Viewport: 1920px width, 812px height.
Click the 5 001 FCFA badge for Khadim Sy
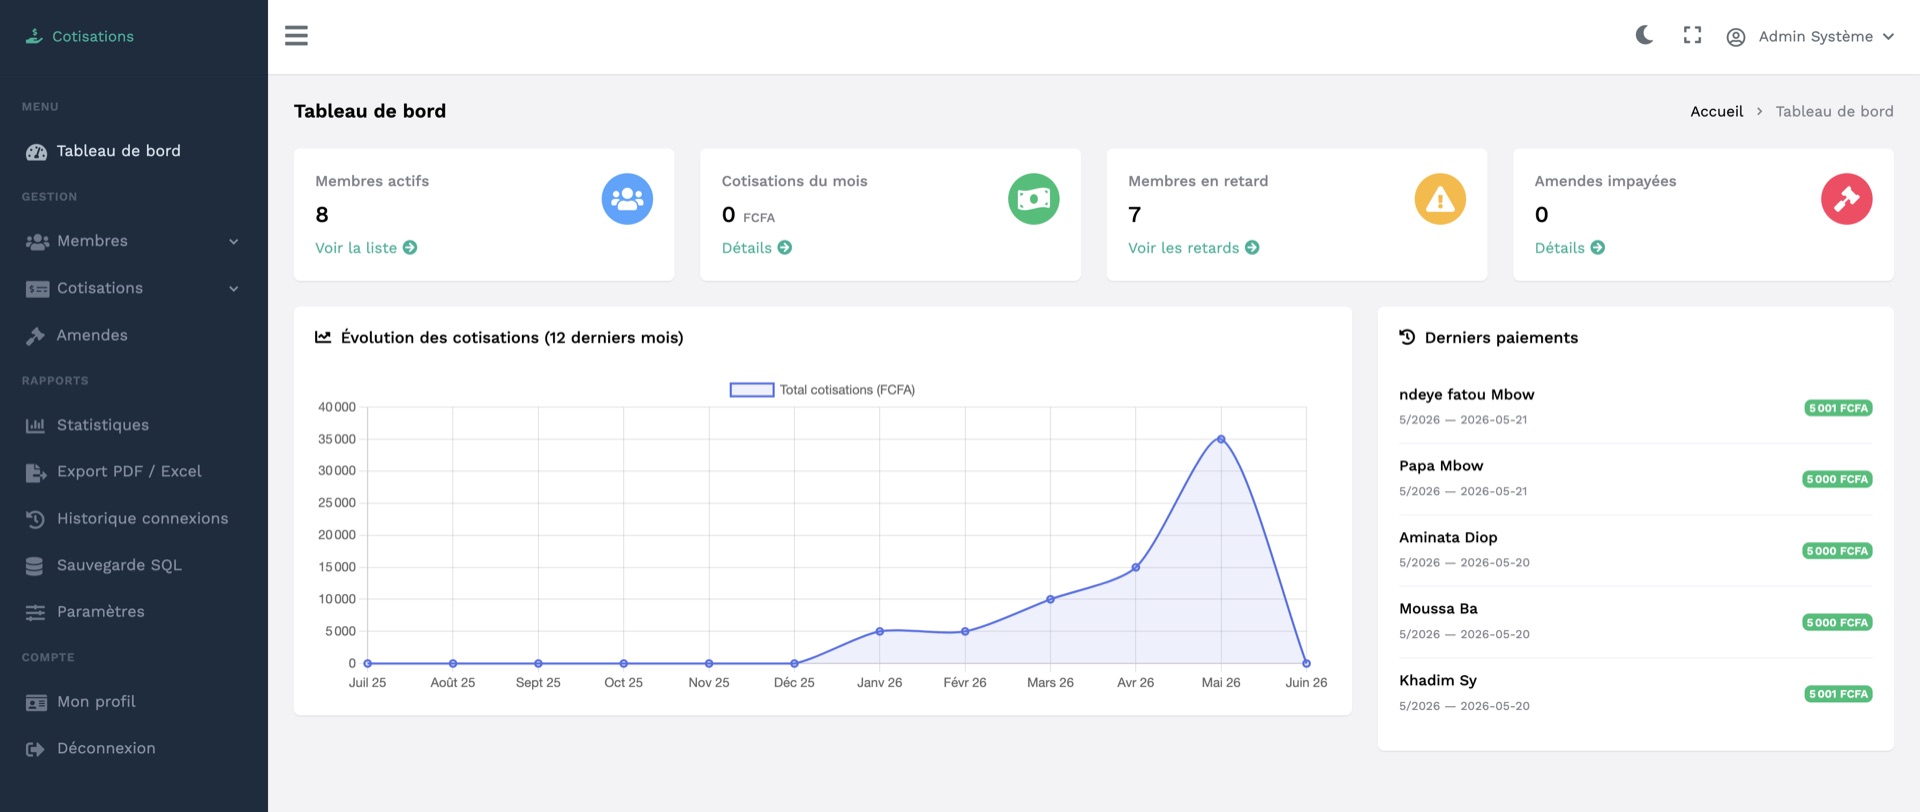pyautogui.click(x=1838, y=694)
